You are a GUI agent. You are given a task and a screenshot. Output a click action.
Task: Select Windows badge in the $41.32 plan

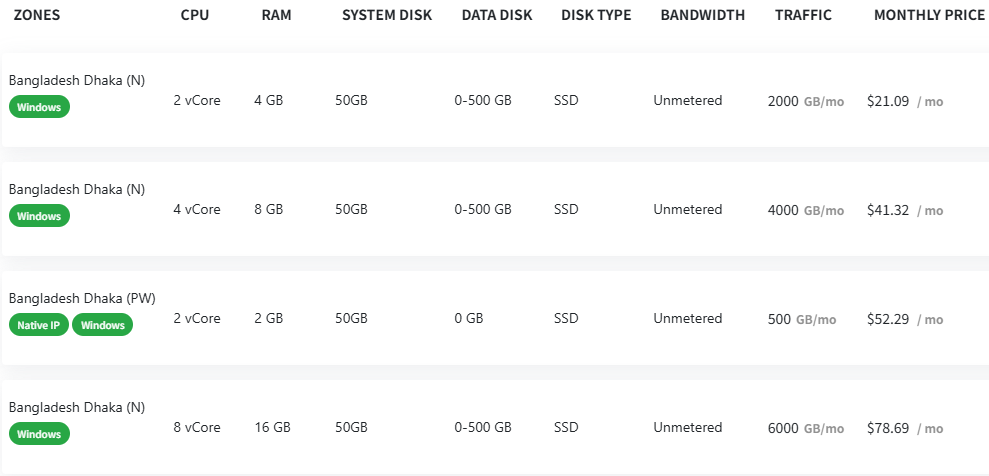[x=39, y=216]
